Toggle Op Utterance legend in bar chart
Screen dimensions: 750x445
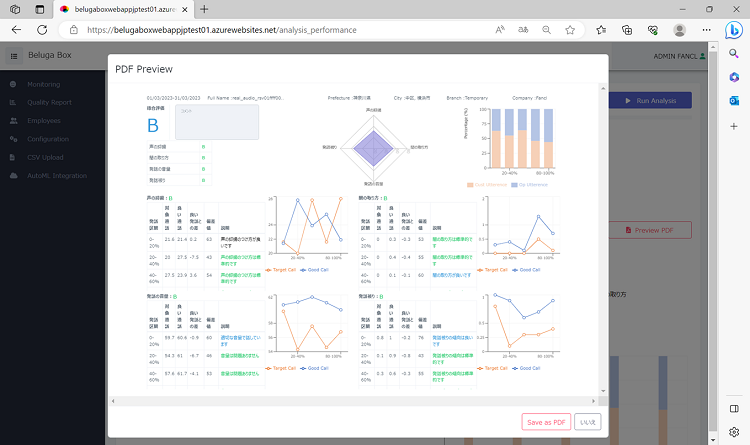[x=529, y=185]
